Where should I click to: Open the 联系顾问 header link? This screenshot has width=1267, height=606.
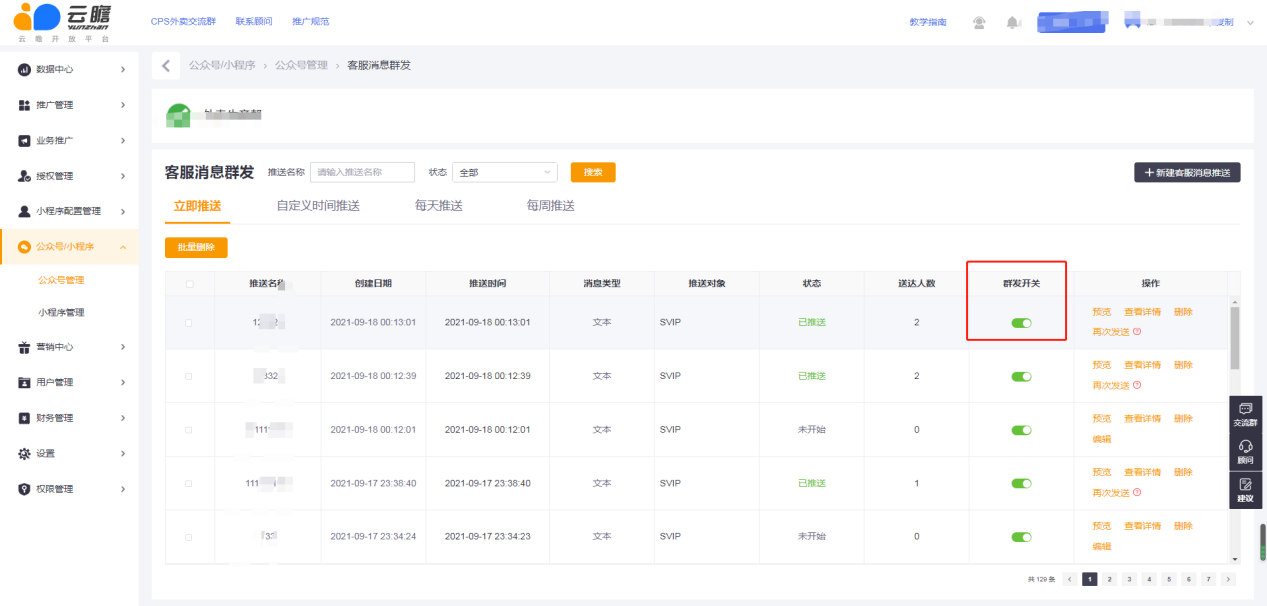[x=253, y=21]
